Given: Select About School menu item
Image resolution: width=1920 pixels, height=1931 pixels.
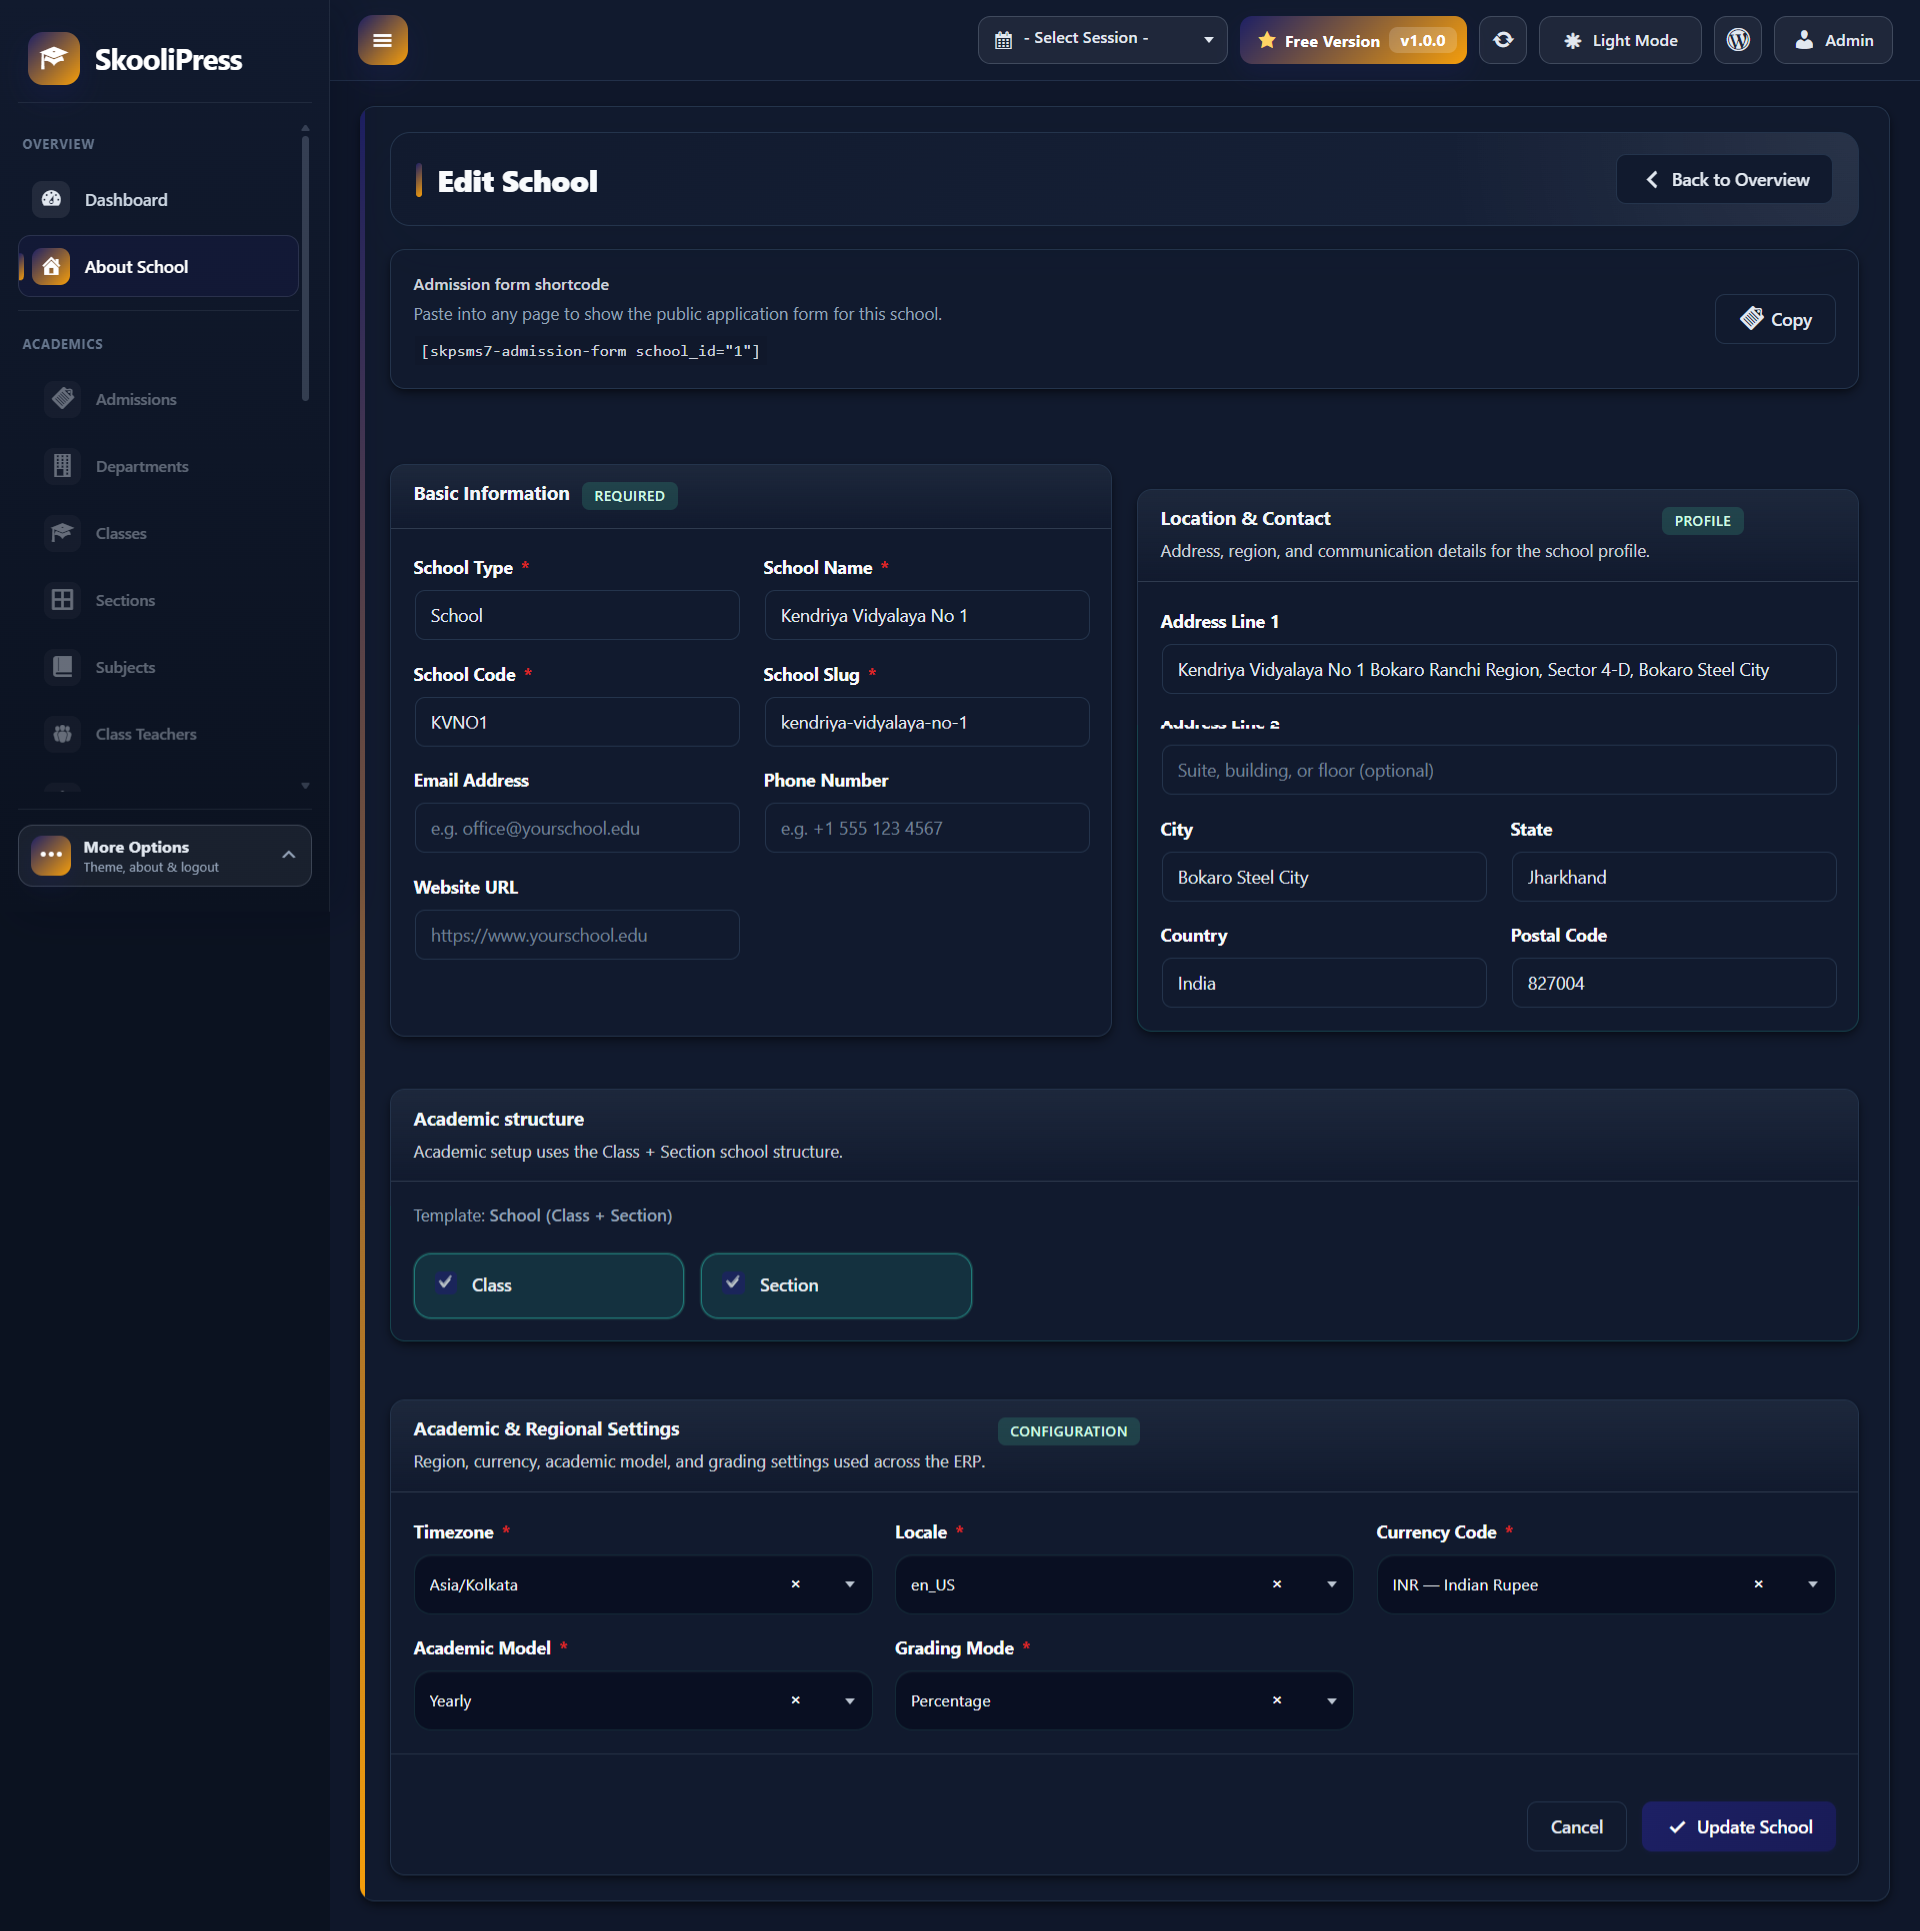Looking at the screenshot, I should 158,267.
